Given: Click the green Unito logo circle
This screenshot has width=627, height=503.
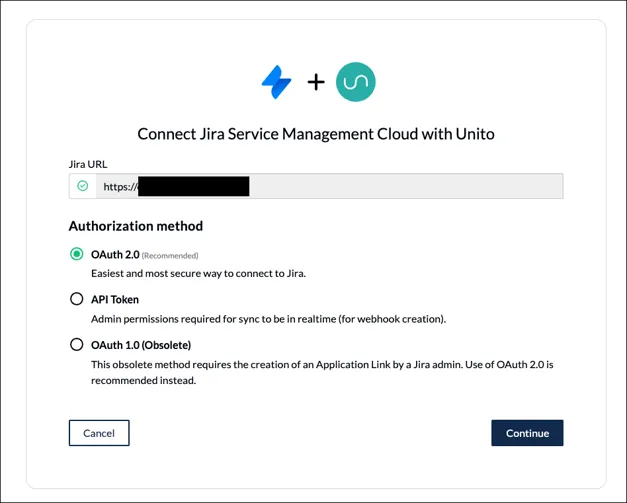Looking at the screenshot, I should click(355, 82).
